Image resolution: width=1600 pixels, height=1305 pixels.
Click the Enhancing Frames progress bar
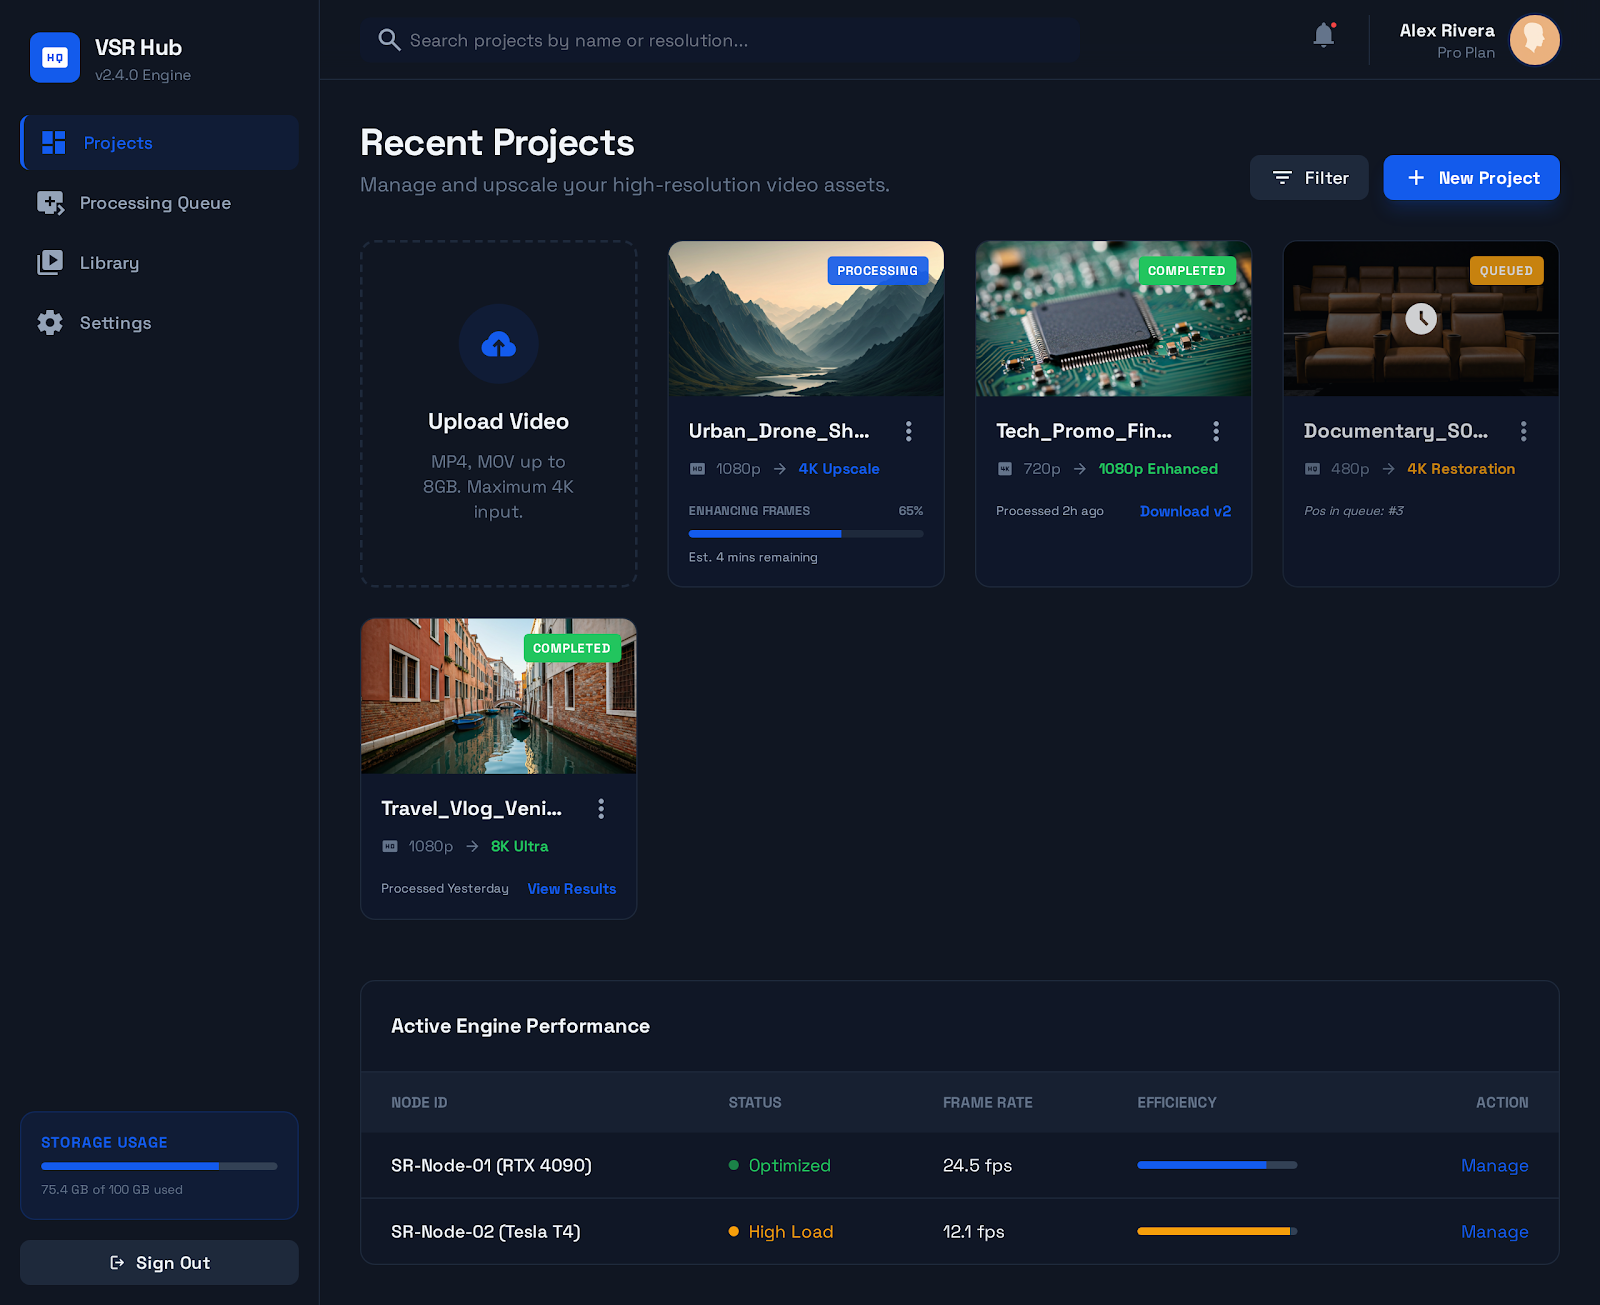click(x=805, y=533)
